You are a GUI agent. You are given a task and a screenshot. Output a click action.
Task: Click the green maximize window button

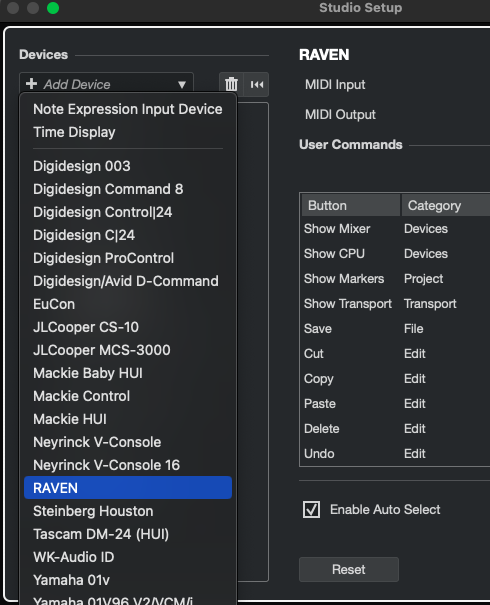point(53,8)
